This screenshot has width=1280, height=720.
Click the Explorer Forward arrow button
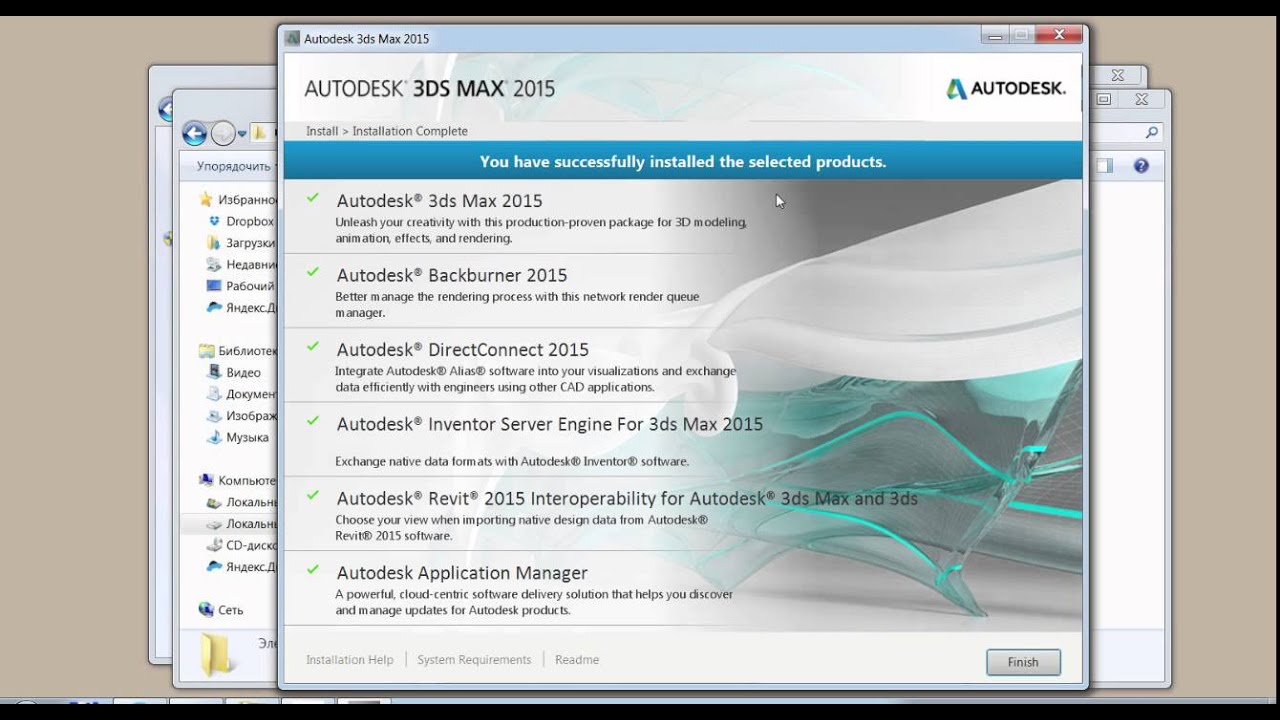pyautogui.click(x=223, y=133)
